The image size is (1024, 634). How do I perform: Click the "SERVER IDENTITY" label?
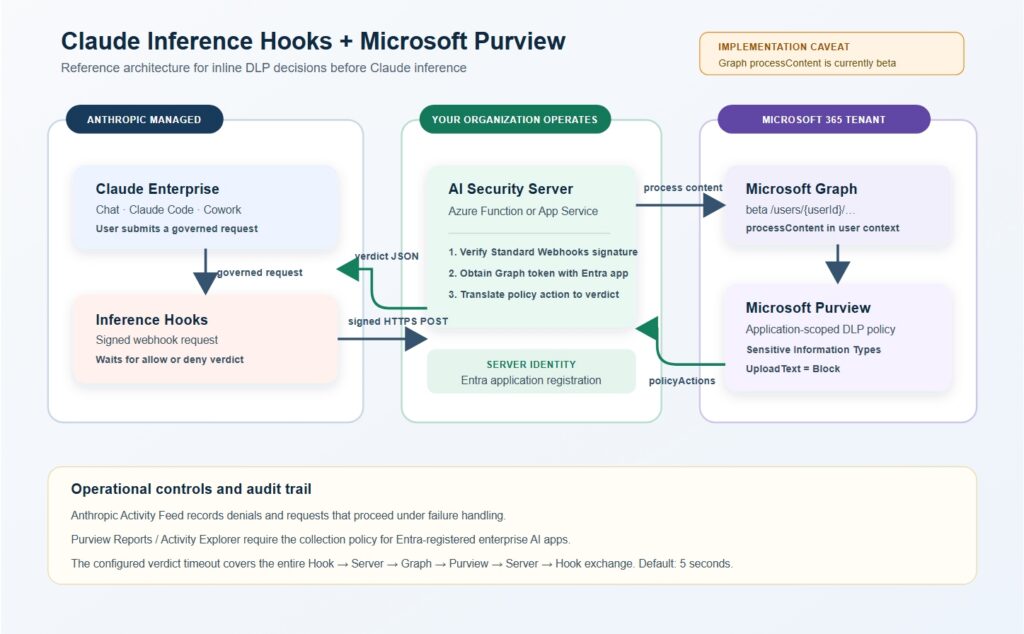click(531, 364)
